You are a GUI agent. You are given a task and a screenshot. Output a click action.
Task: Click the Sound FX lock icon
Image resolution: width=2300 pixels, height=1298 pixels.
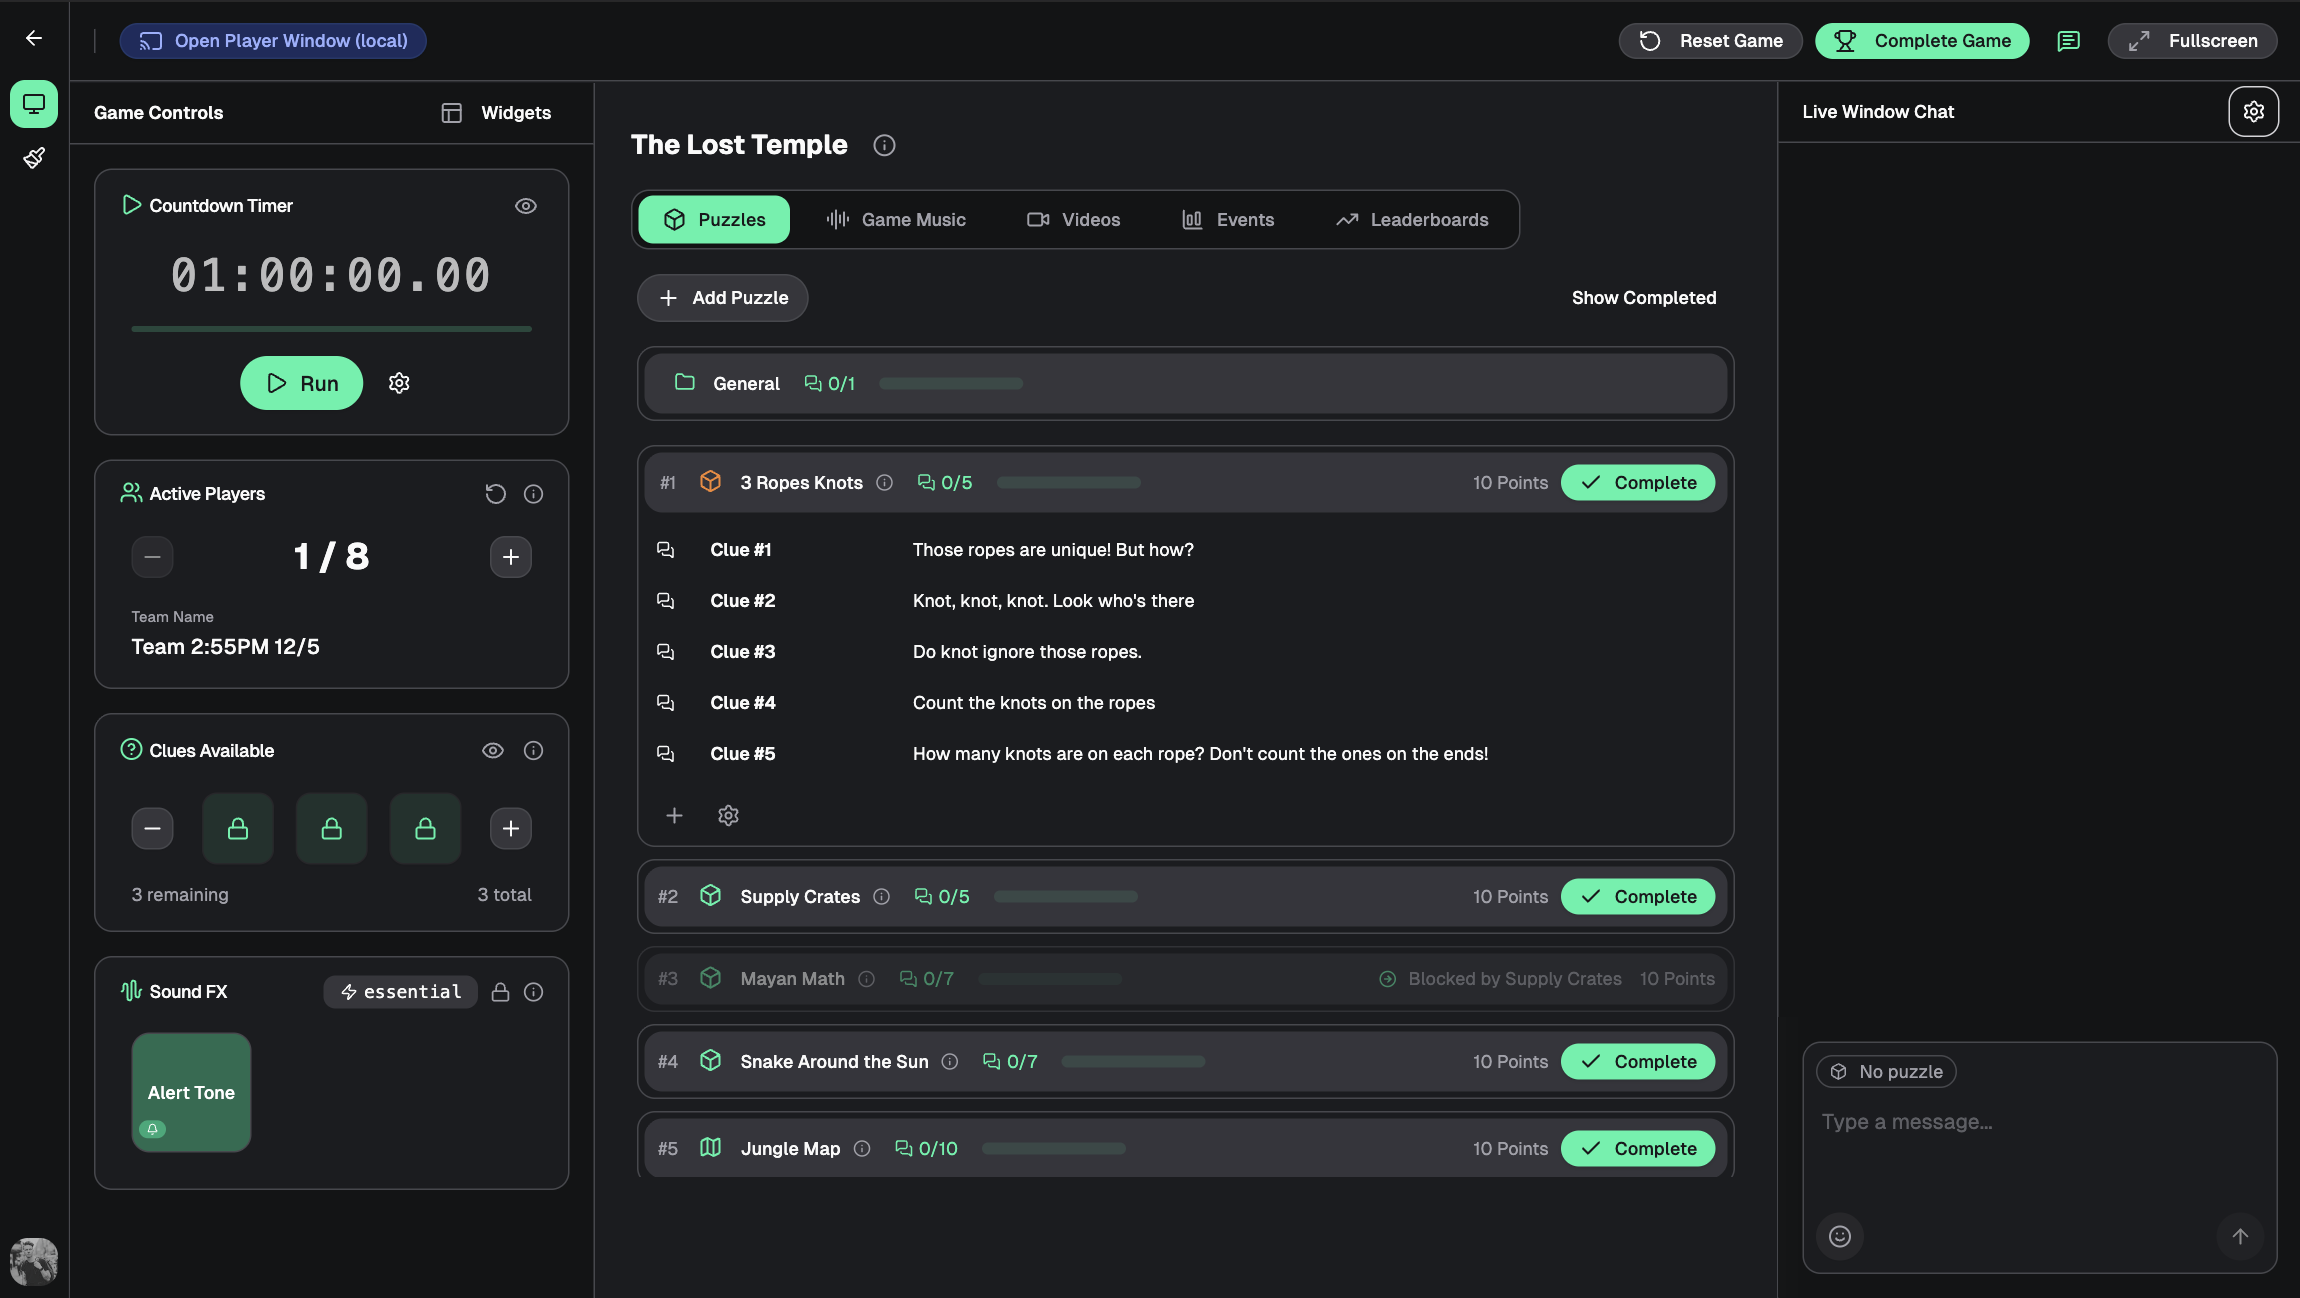pyautogui.click(x=500, y=992)
